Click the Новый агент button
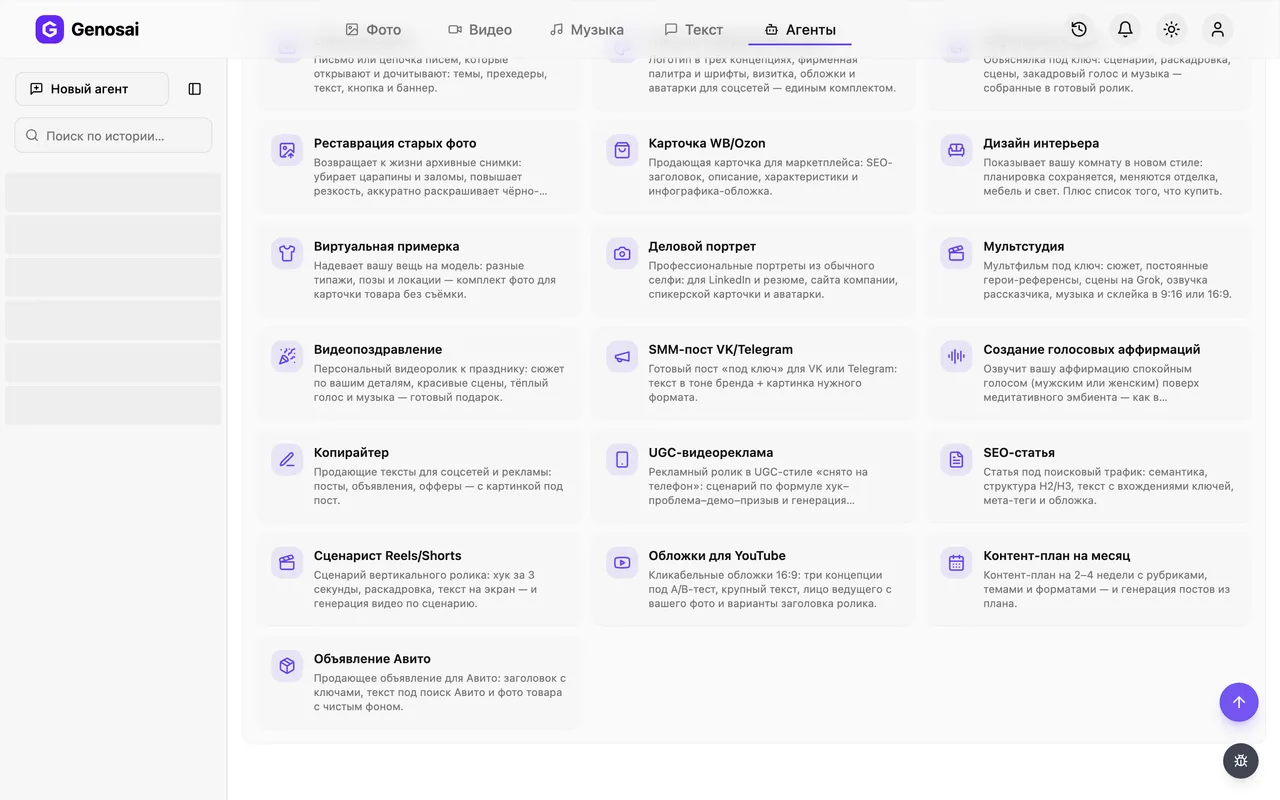Image resolution: width=1280 pixels, height=800 pixels. (x=92, y=89)
